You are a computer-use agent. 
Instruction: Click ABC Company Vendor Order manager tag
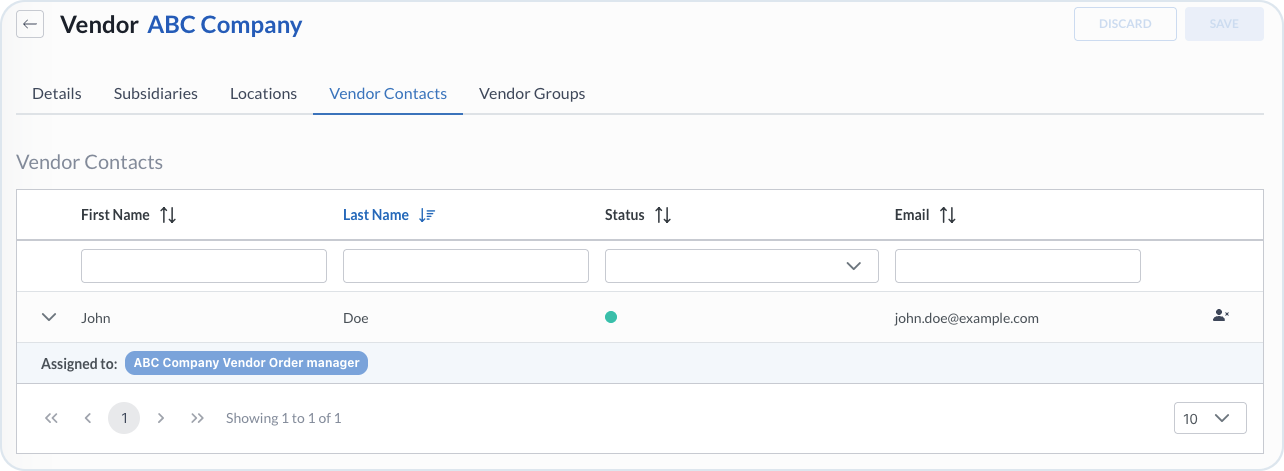pos(246,363)
